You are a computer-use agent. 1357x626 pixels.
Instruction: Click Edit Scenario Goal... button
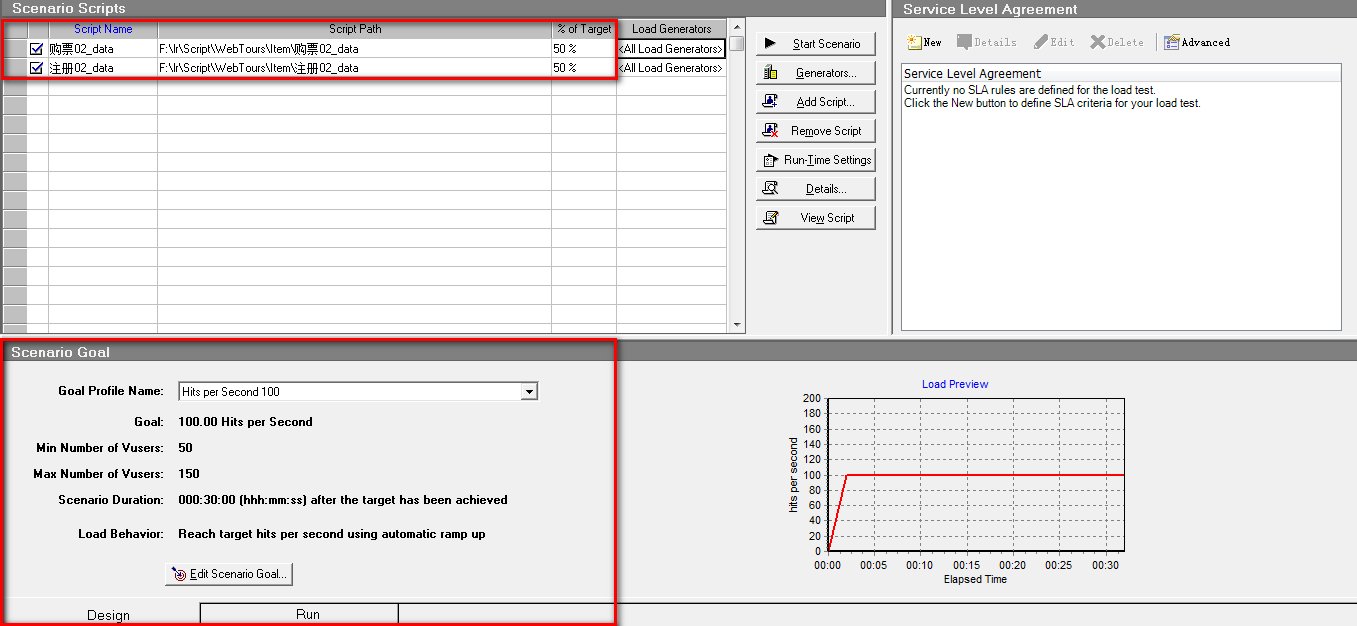coord(229,574)
